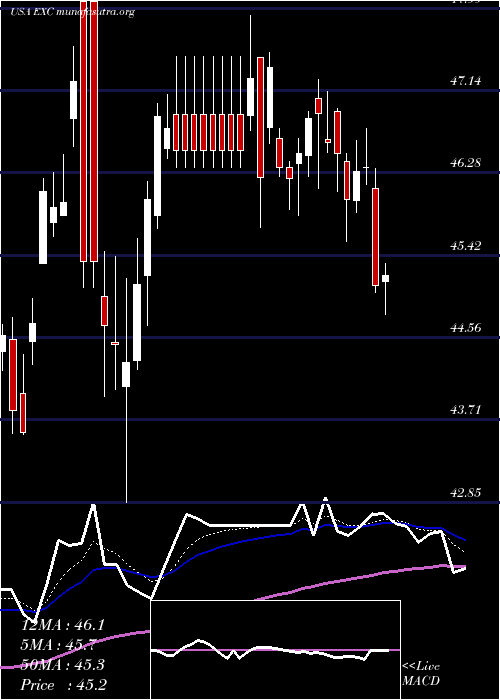The image size is (500, 700).
Task: Click the 44.56 price label
Action: (466, 328)
